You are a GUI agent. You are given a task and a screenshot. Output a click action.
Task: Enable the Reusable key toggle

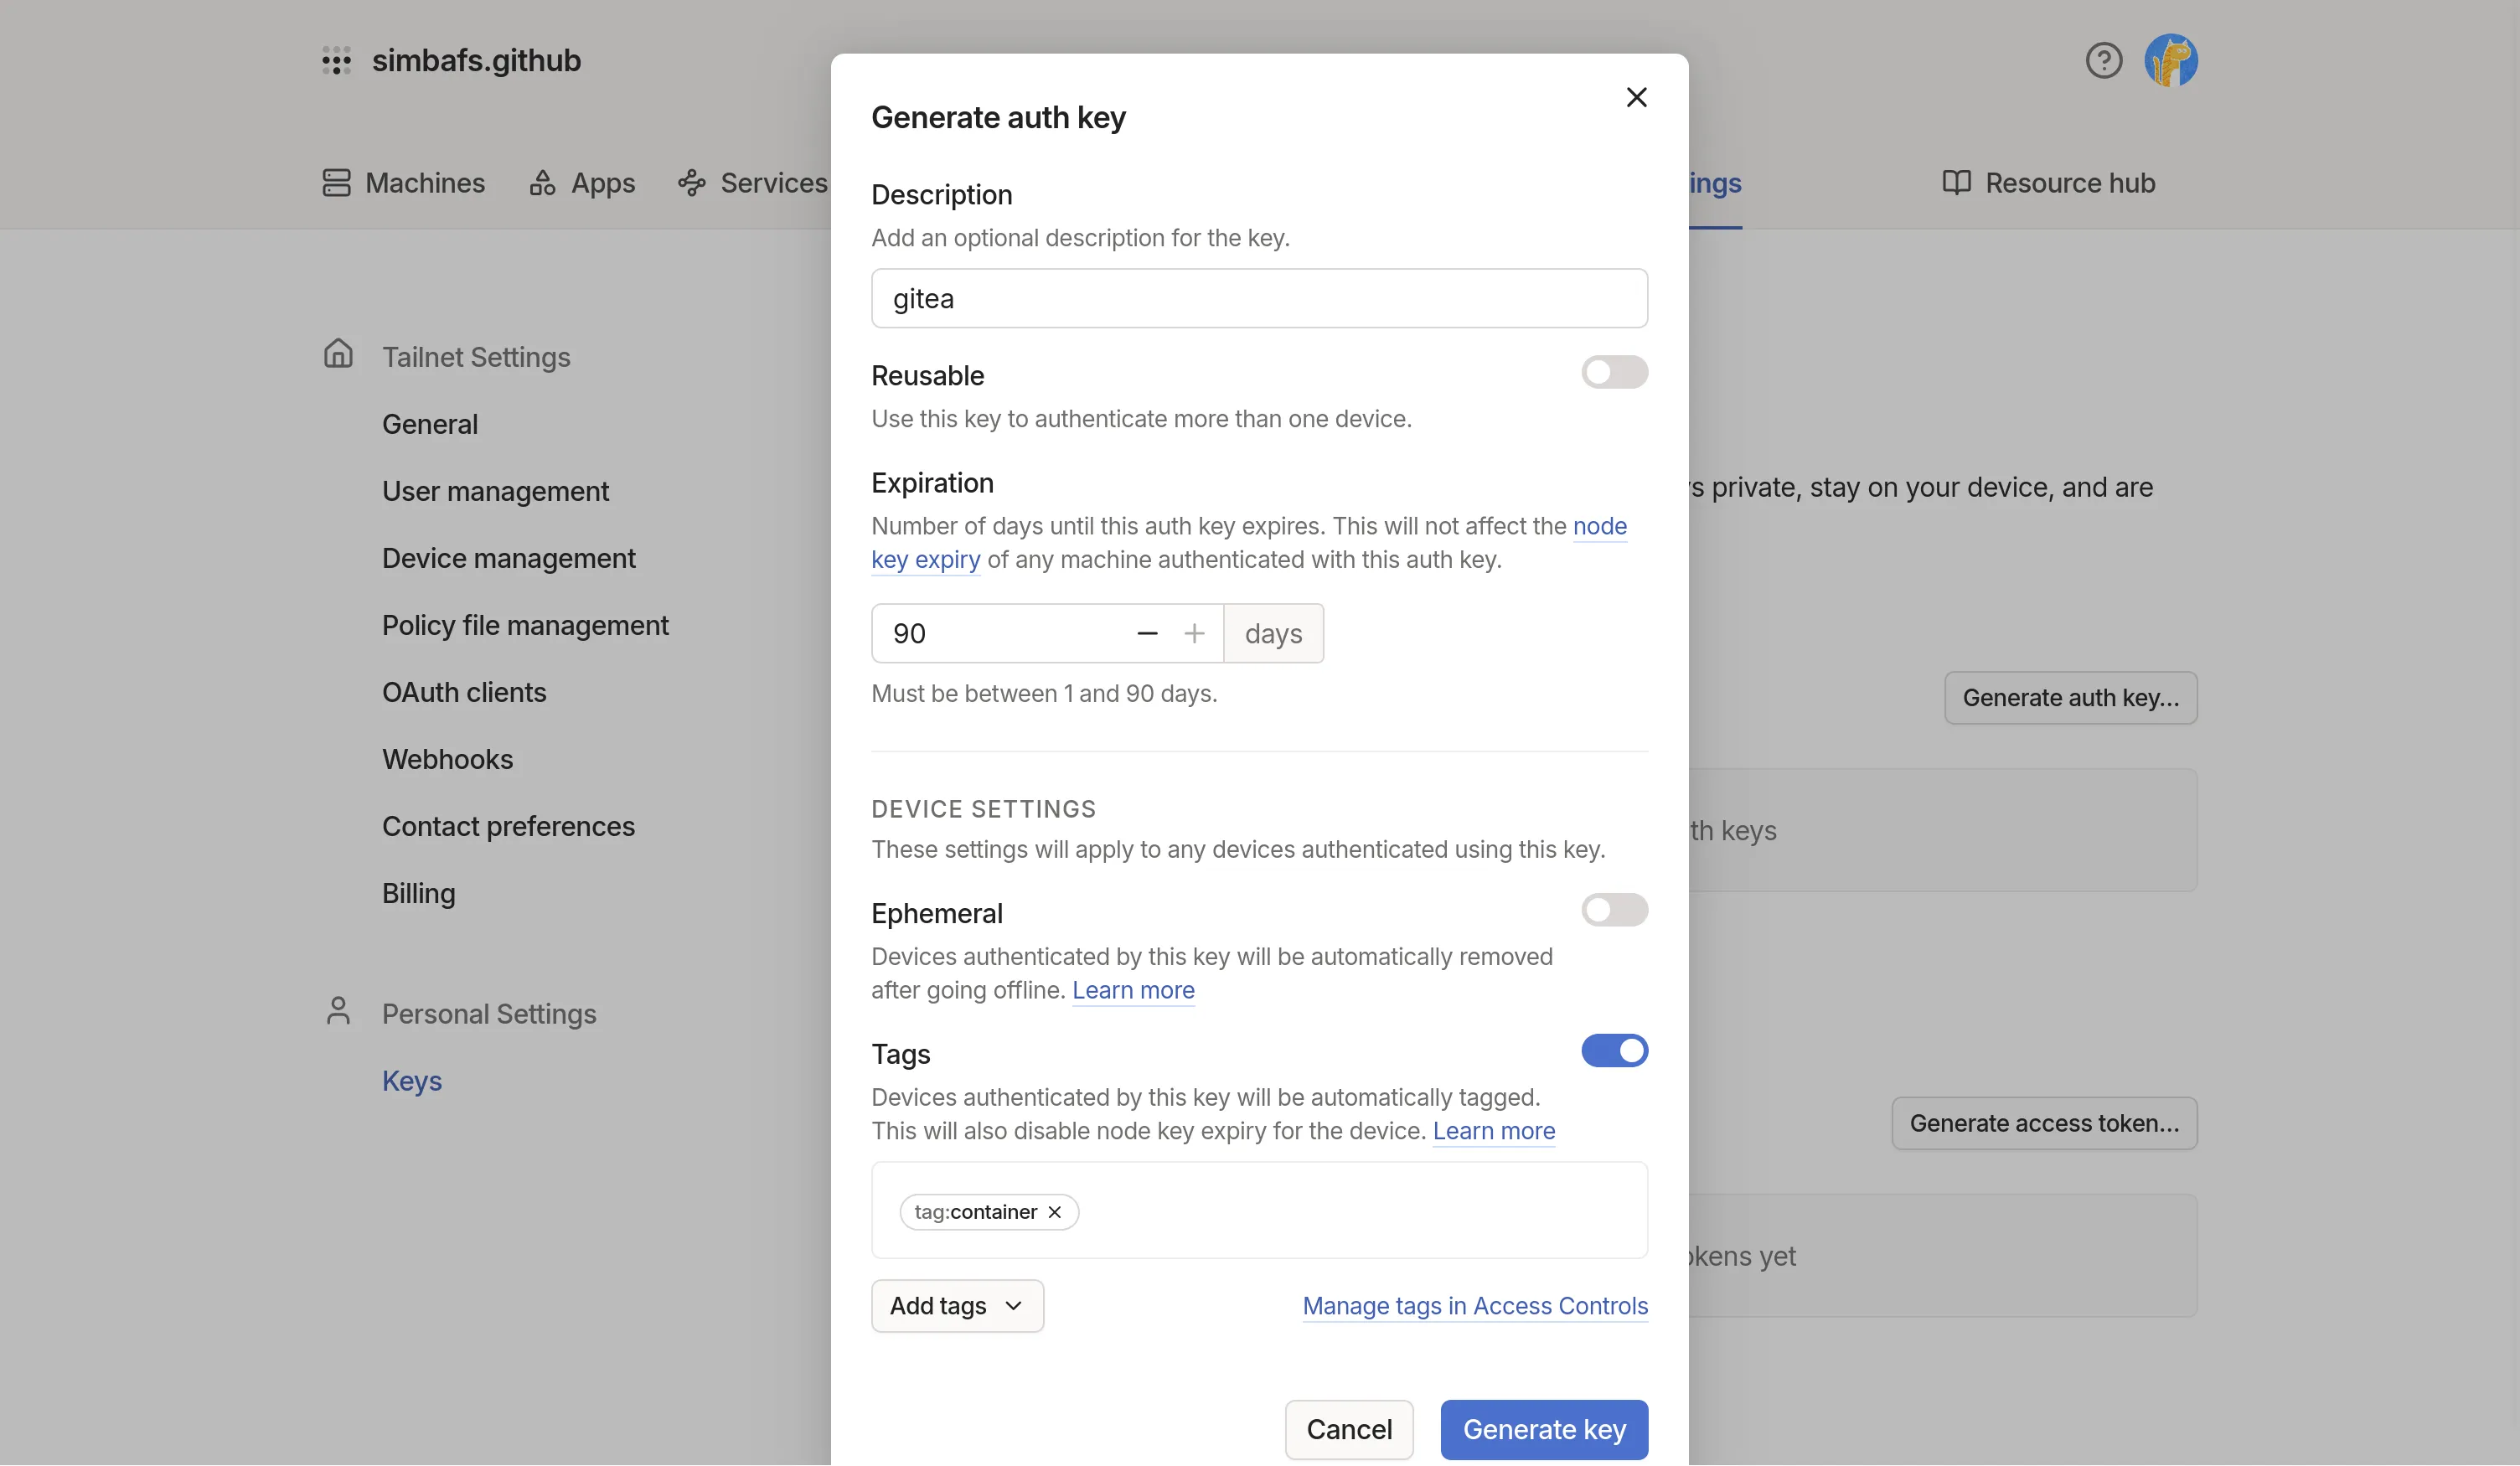[x=1614, y=372]
